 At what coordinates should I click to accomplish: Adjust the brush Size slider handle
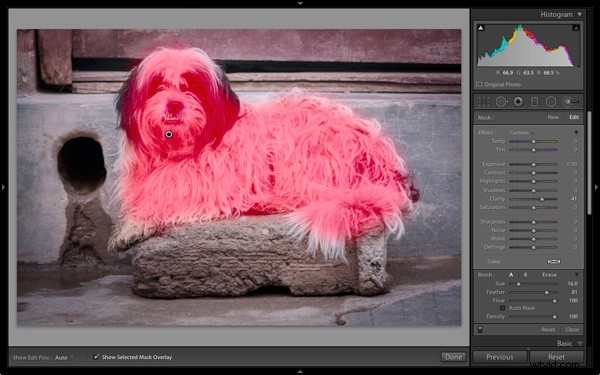point(518,284)
